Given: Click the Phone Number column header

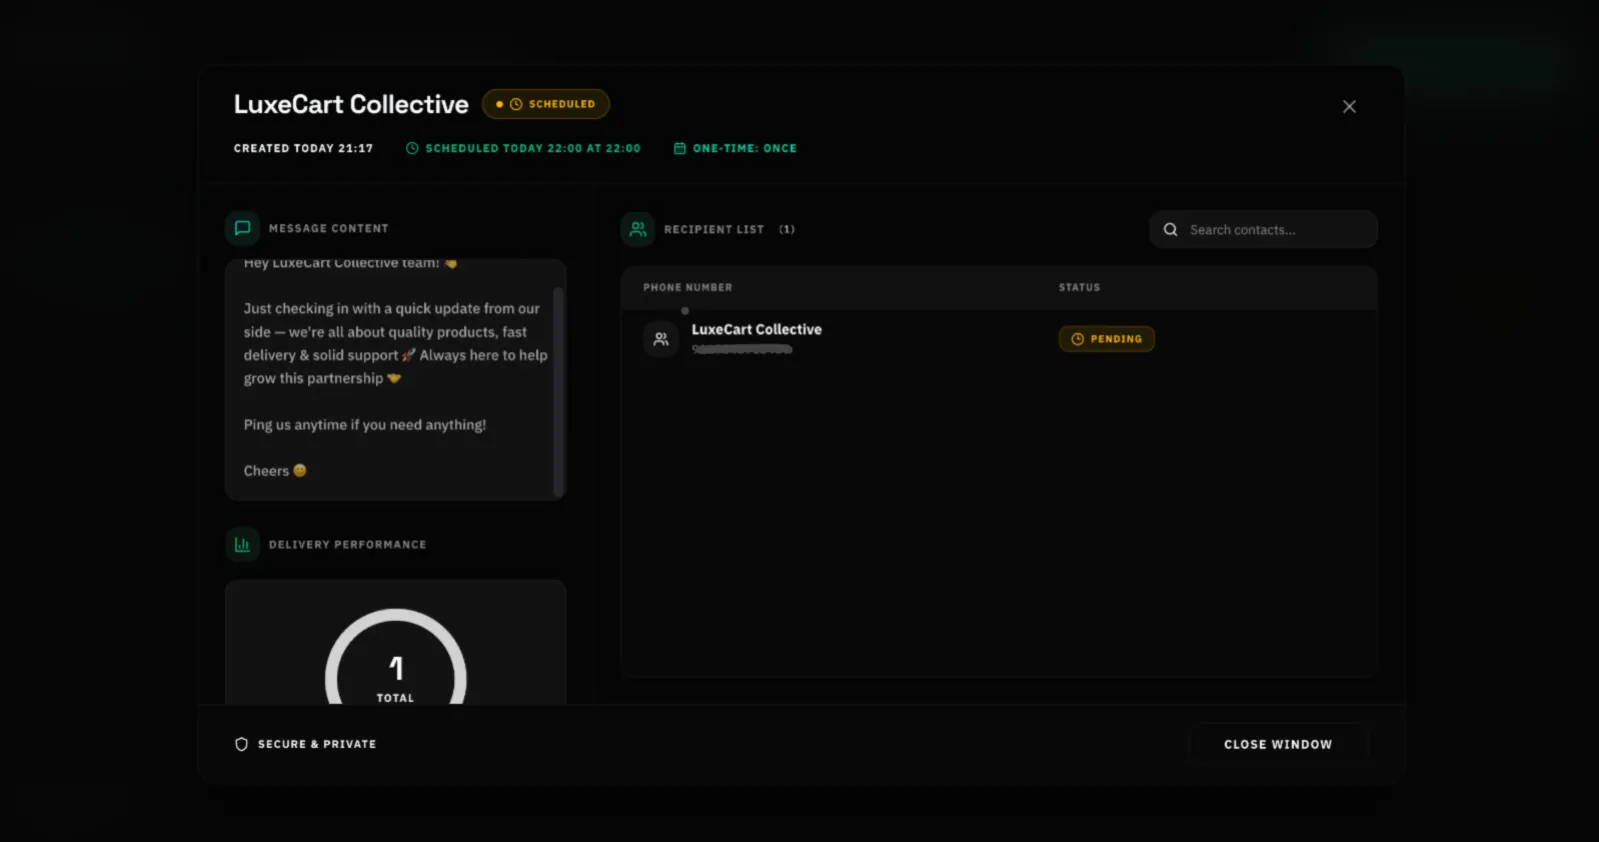Looking at the screenshot, I should pyautogui.click(x=688, y=287).
